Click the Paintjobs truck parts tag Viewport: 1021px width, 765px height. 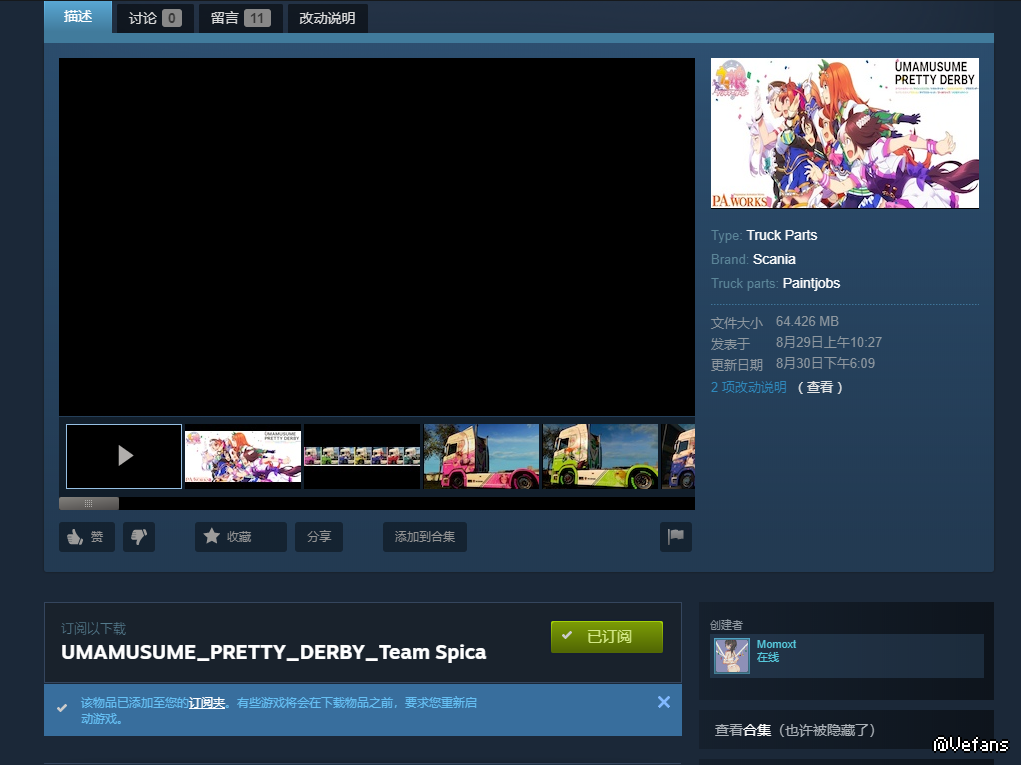(811, 284)
